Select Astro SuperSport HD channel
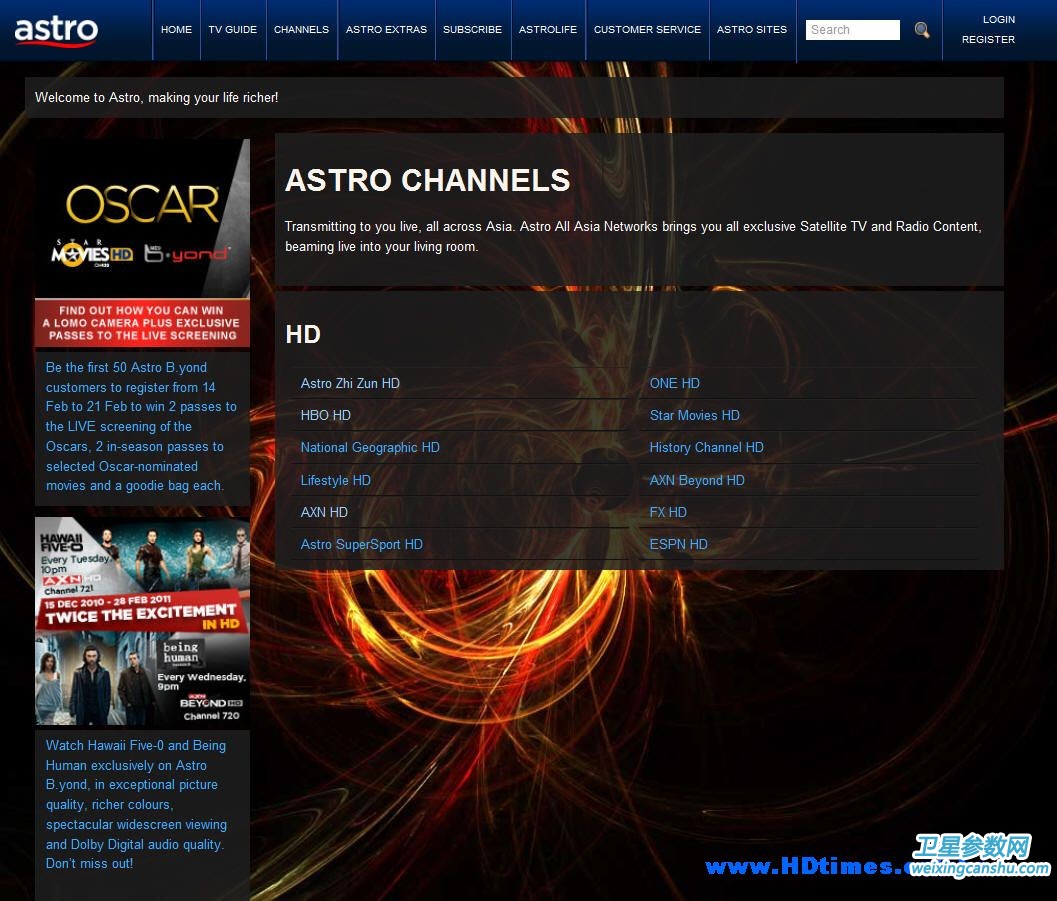The height and width of the screenshot is (901, 1057). point(361,545)
